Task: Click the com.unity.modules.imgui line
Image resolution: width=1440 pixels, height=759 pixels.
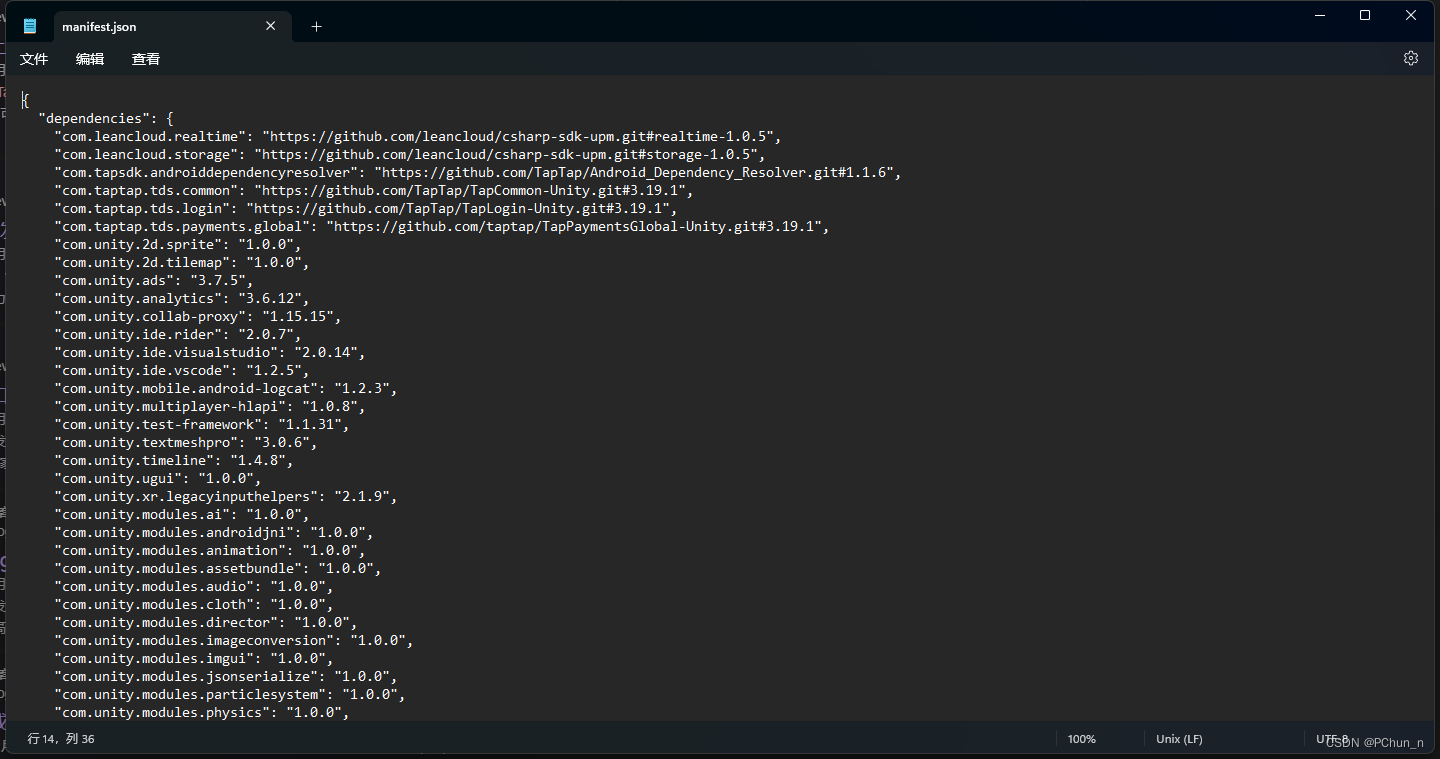Action: pos(194,658)
